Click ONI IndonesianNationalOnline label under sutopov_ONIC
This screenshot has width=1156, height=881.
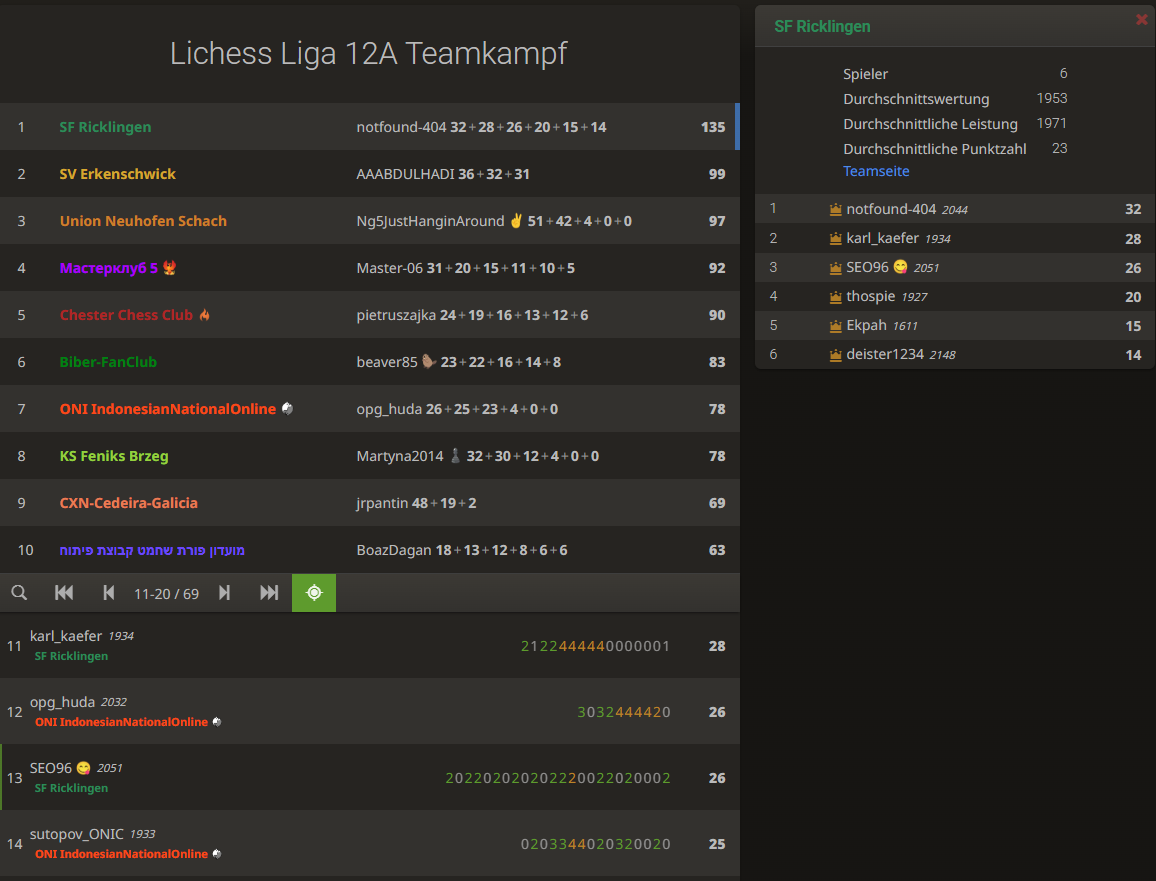(x=122, y=854)
